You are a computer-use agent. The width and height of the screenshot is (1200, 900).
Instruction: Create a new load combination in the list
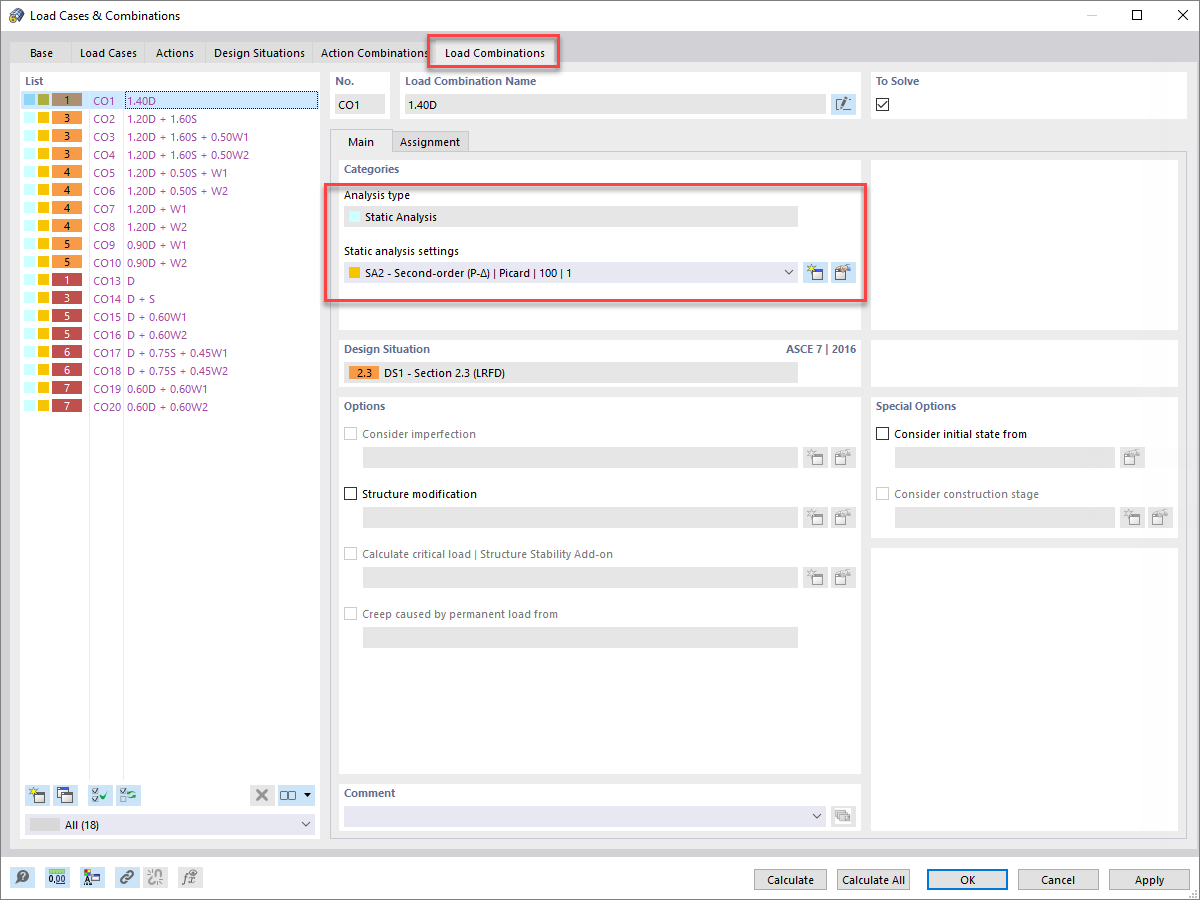pyautogui.click(x=37, y=794)
